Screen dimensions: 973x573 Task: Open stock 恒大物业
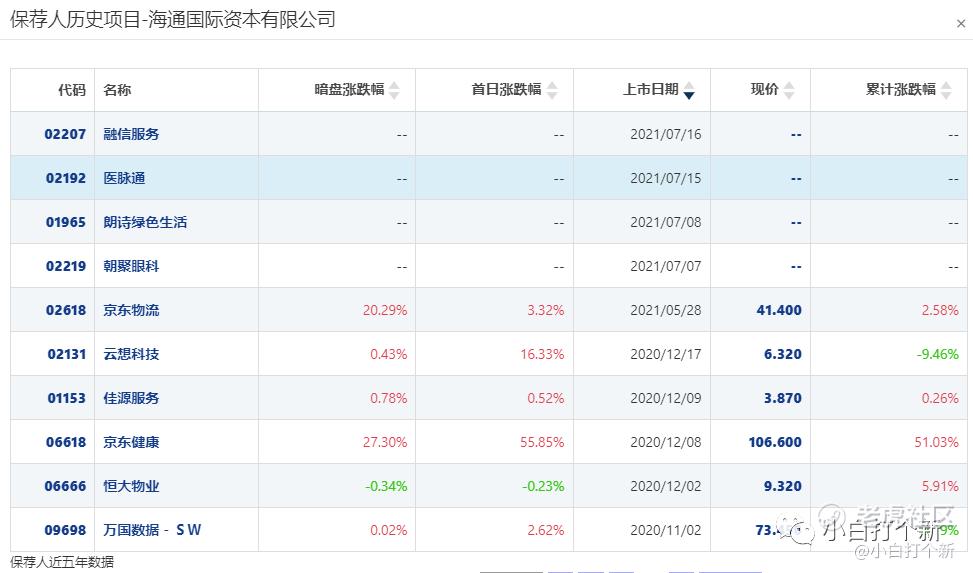point(131,487)
